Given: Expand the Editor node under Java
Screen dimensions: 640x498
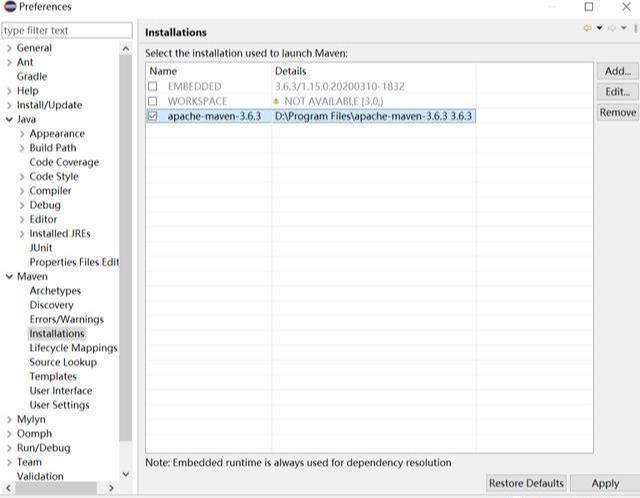Looking at the screenshot, I should (x=22, y=220).
